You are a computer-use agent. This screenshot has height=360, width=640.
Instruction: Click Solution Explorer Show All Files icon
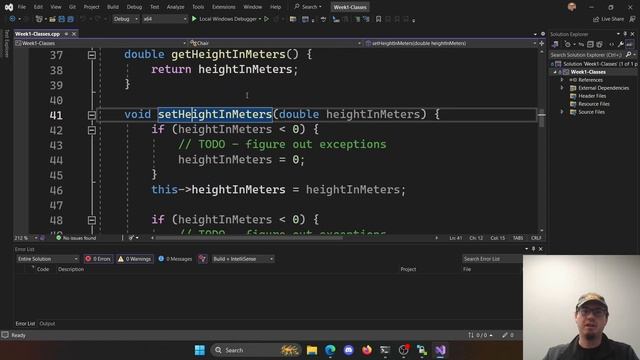(x=599, y=44)
